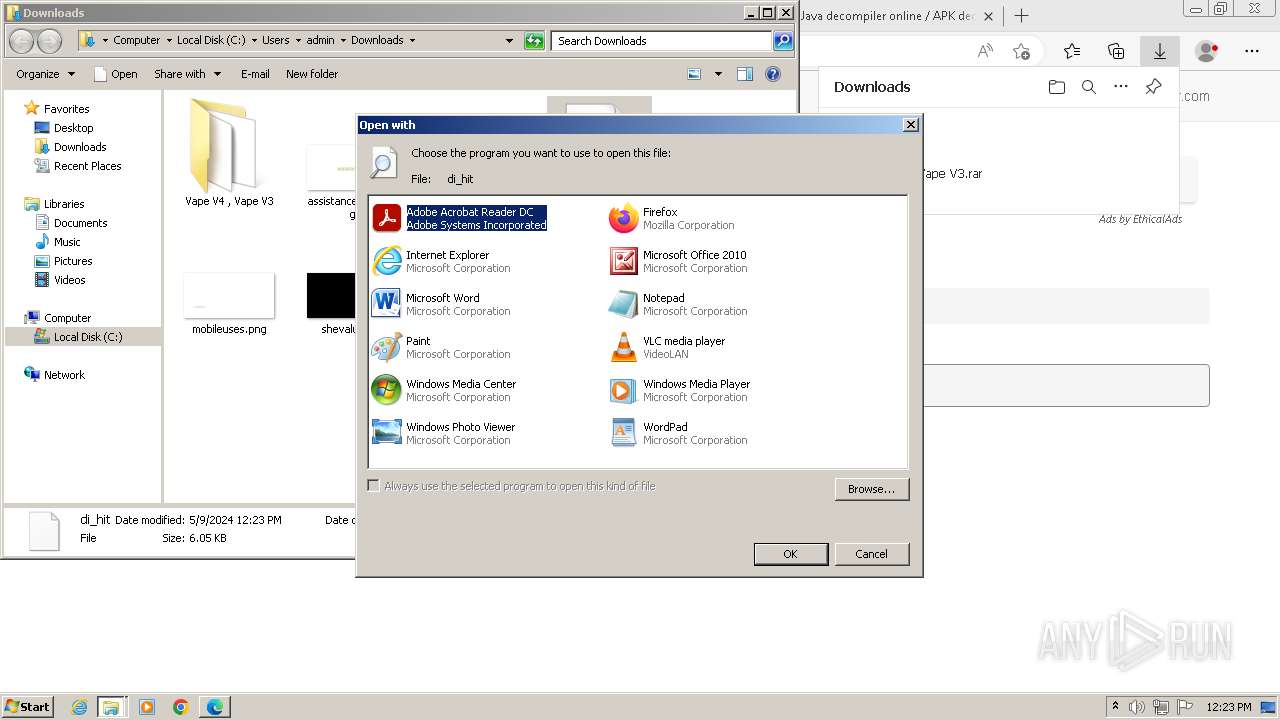Choose Firefox icon in Open with list
Image resolution: width=1280 pixels, height=720 pixels.
(623, 218)
